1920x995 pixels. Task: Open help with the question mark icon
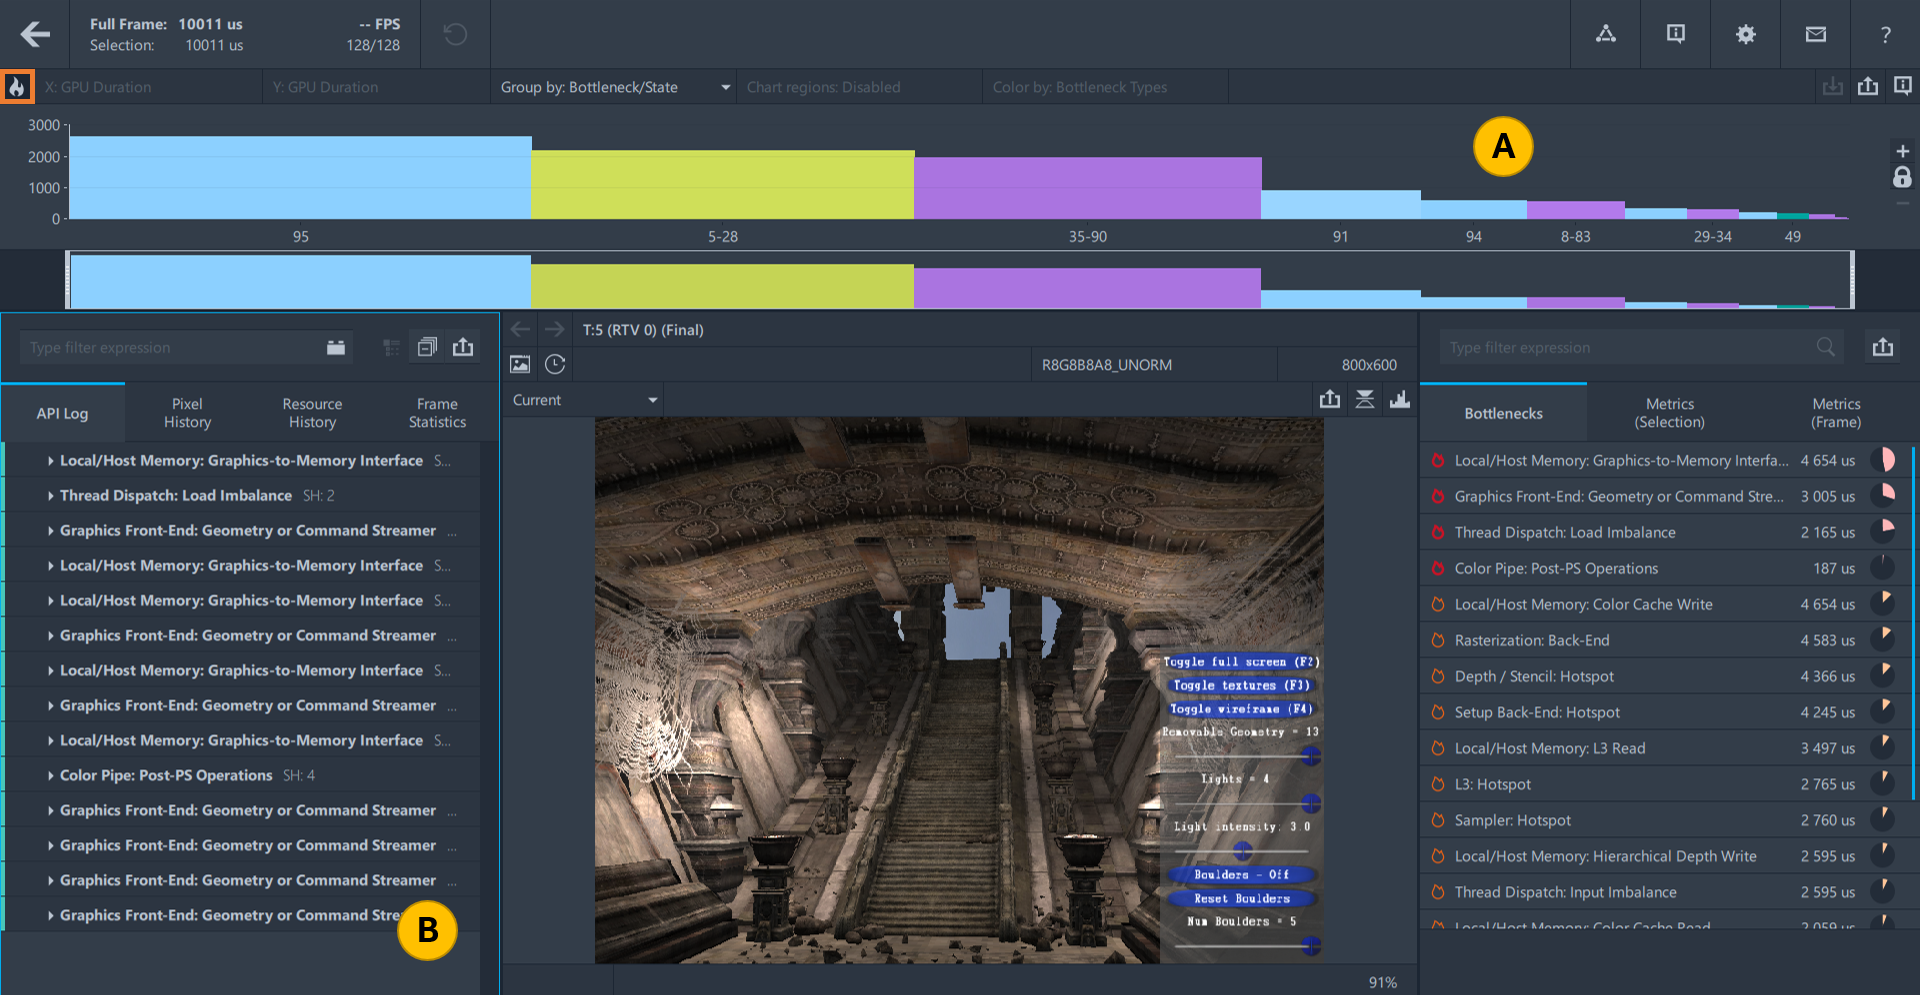point(1885,34)
